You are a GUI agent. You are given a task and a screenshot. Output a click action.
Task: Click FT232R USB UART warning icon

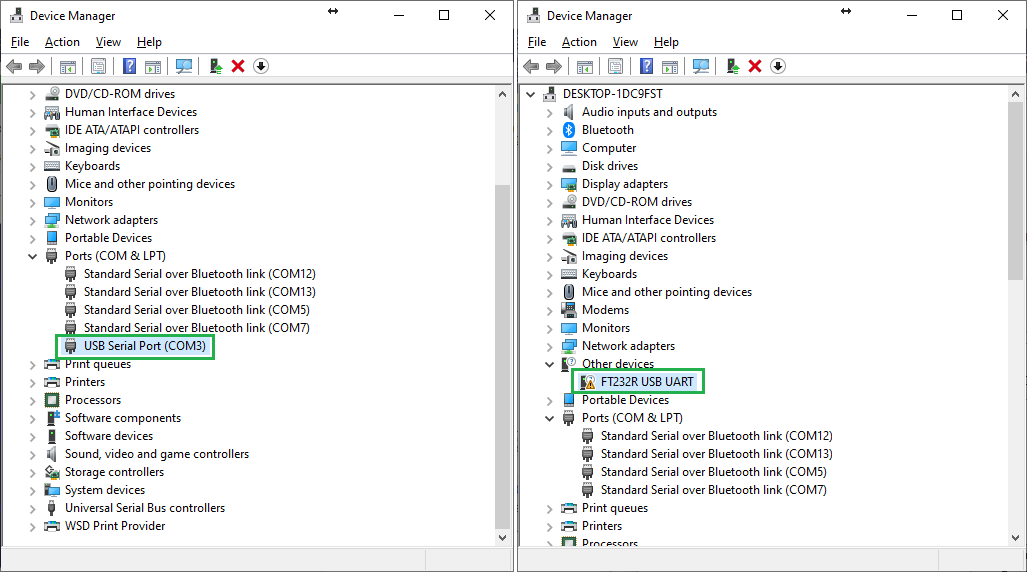click(x=588, y=382)
